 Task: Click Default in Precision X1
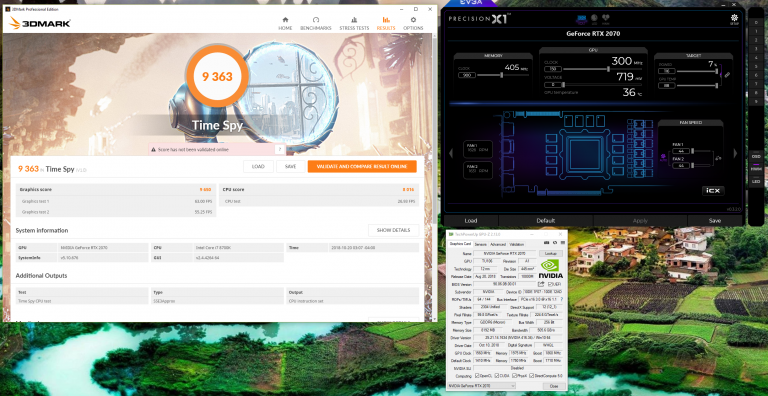[x=546, y=221]
